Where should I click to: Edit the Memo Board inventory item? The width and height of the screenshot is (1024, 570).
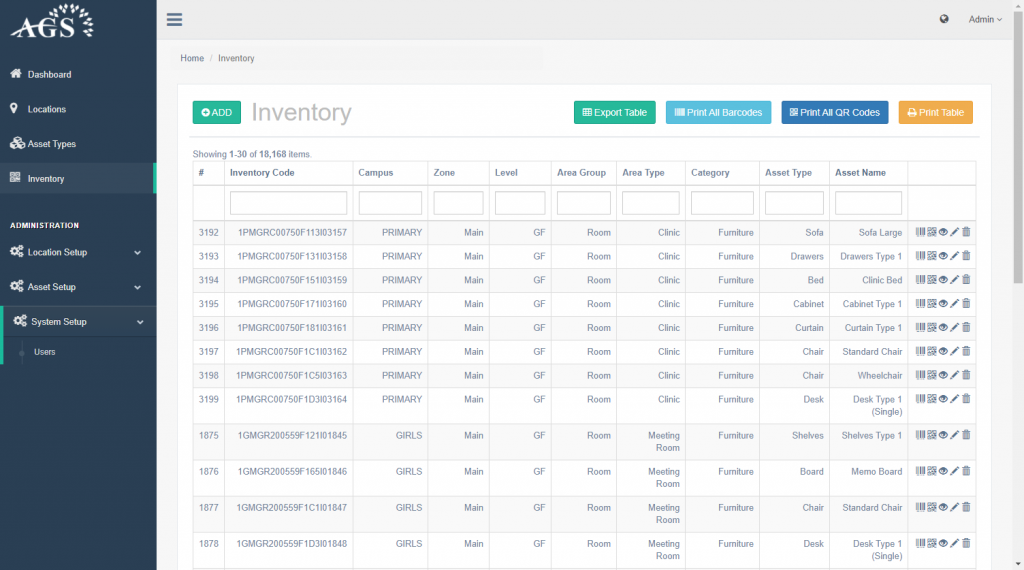pyautogui.click(x=954, y=471)
